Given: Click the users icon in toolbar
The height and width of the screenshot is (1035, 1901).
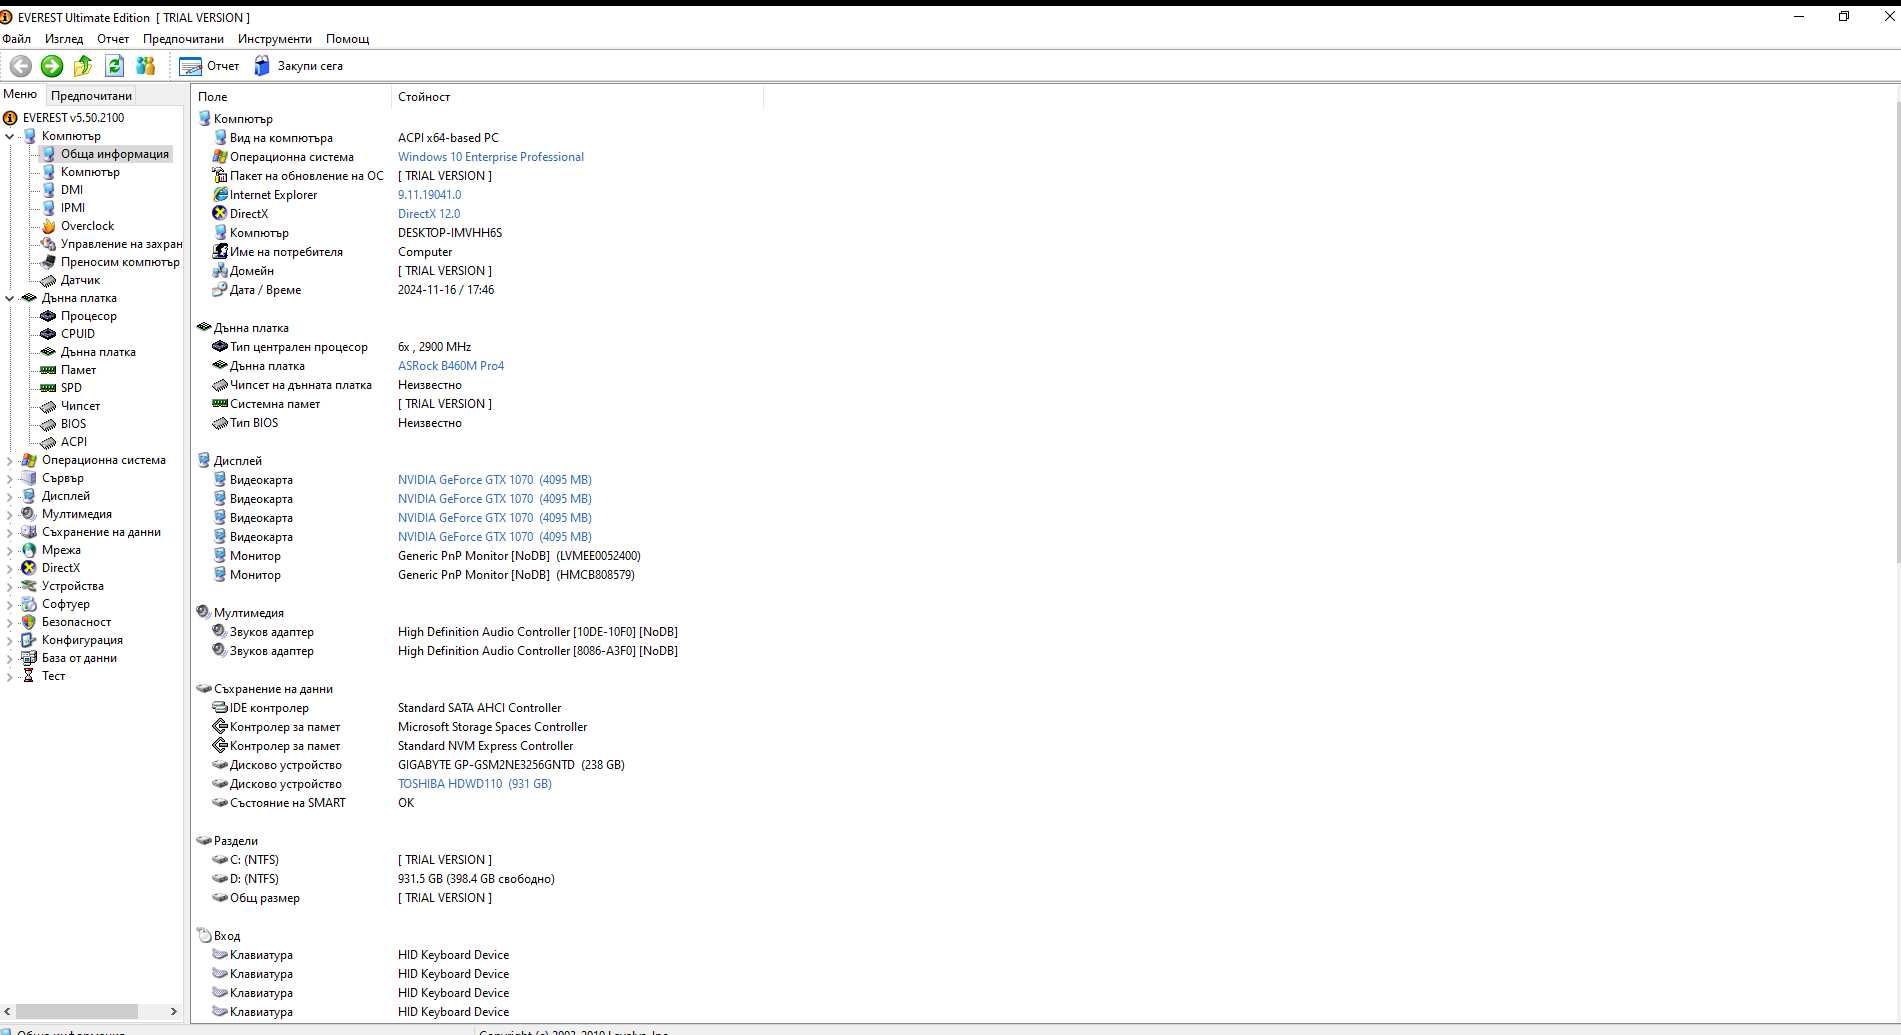Looking at the screenshot, I should pos(146,66).
